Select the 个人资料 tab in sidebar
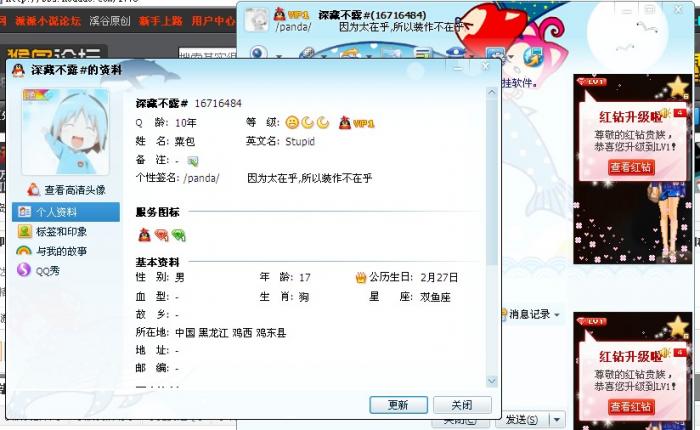The image size is (700, 430). click(66, 212)
